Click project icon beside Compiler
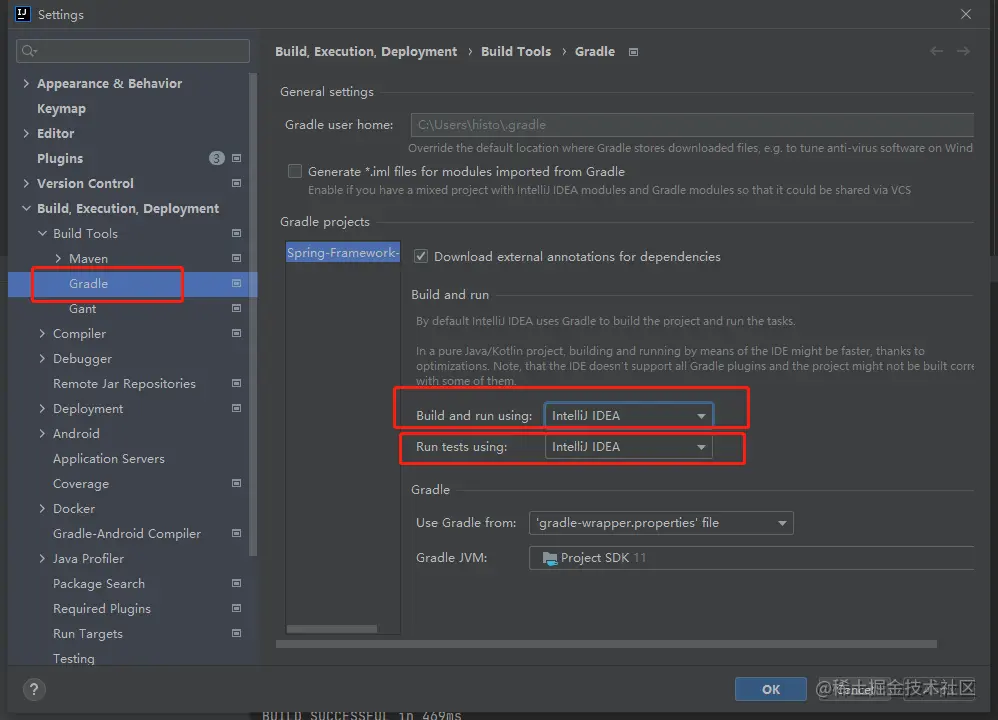 [236, 333]
